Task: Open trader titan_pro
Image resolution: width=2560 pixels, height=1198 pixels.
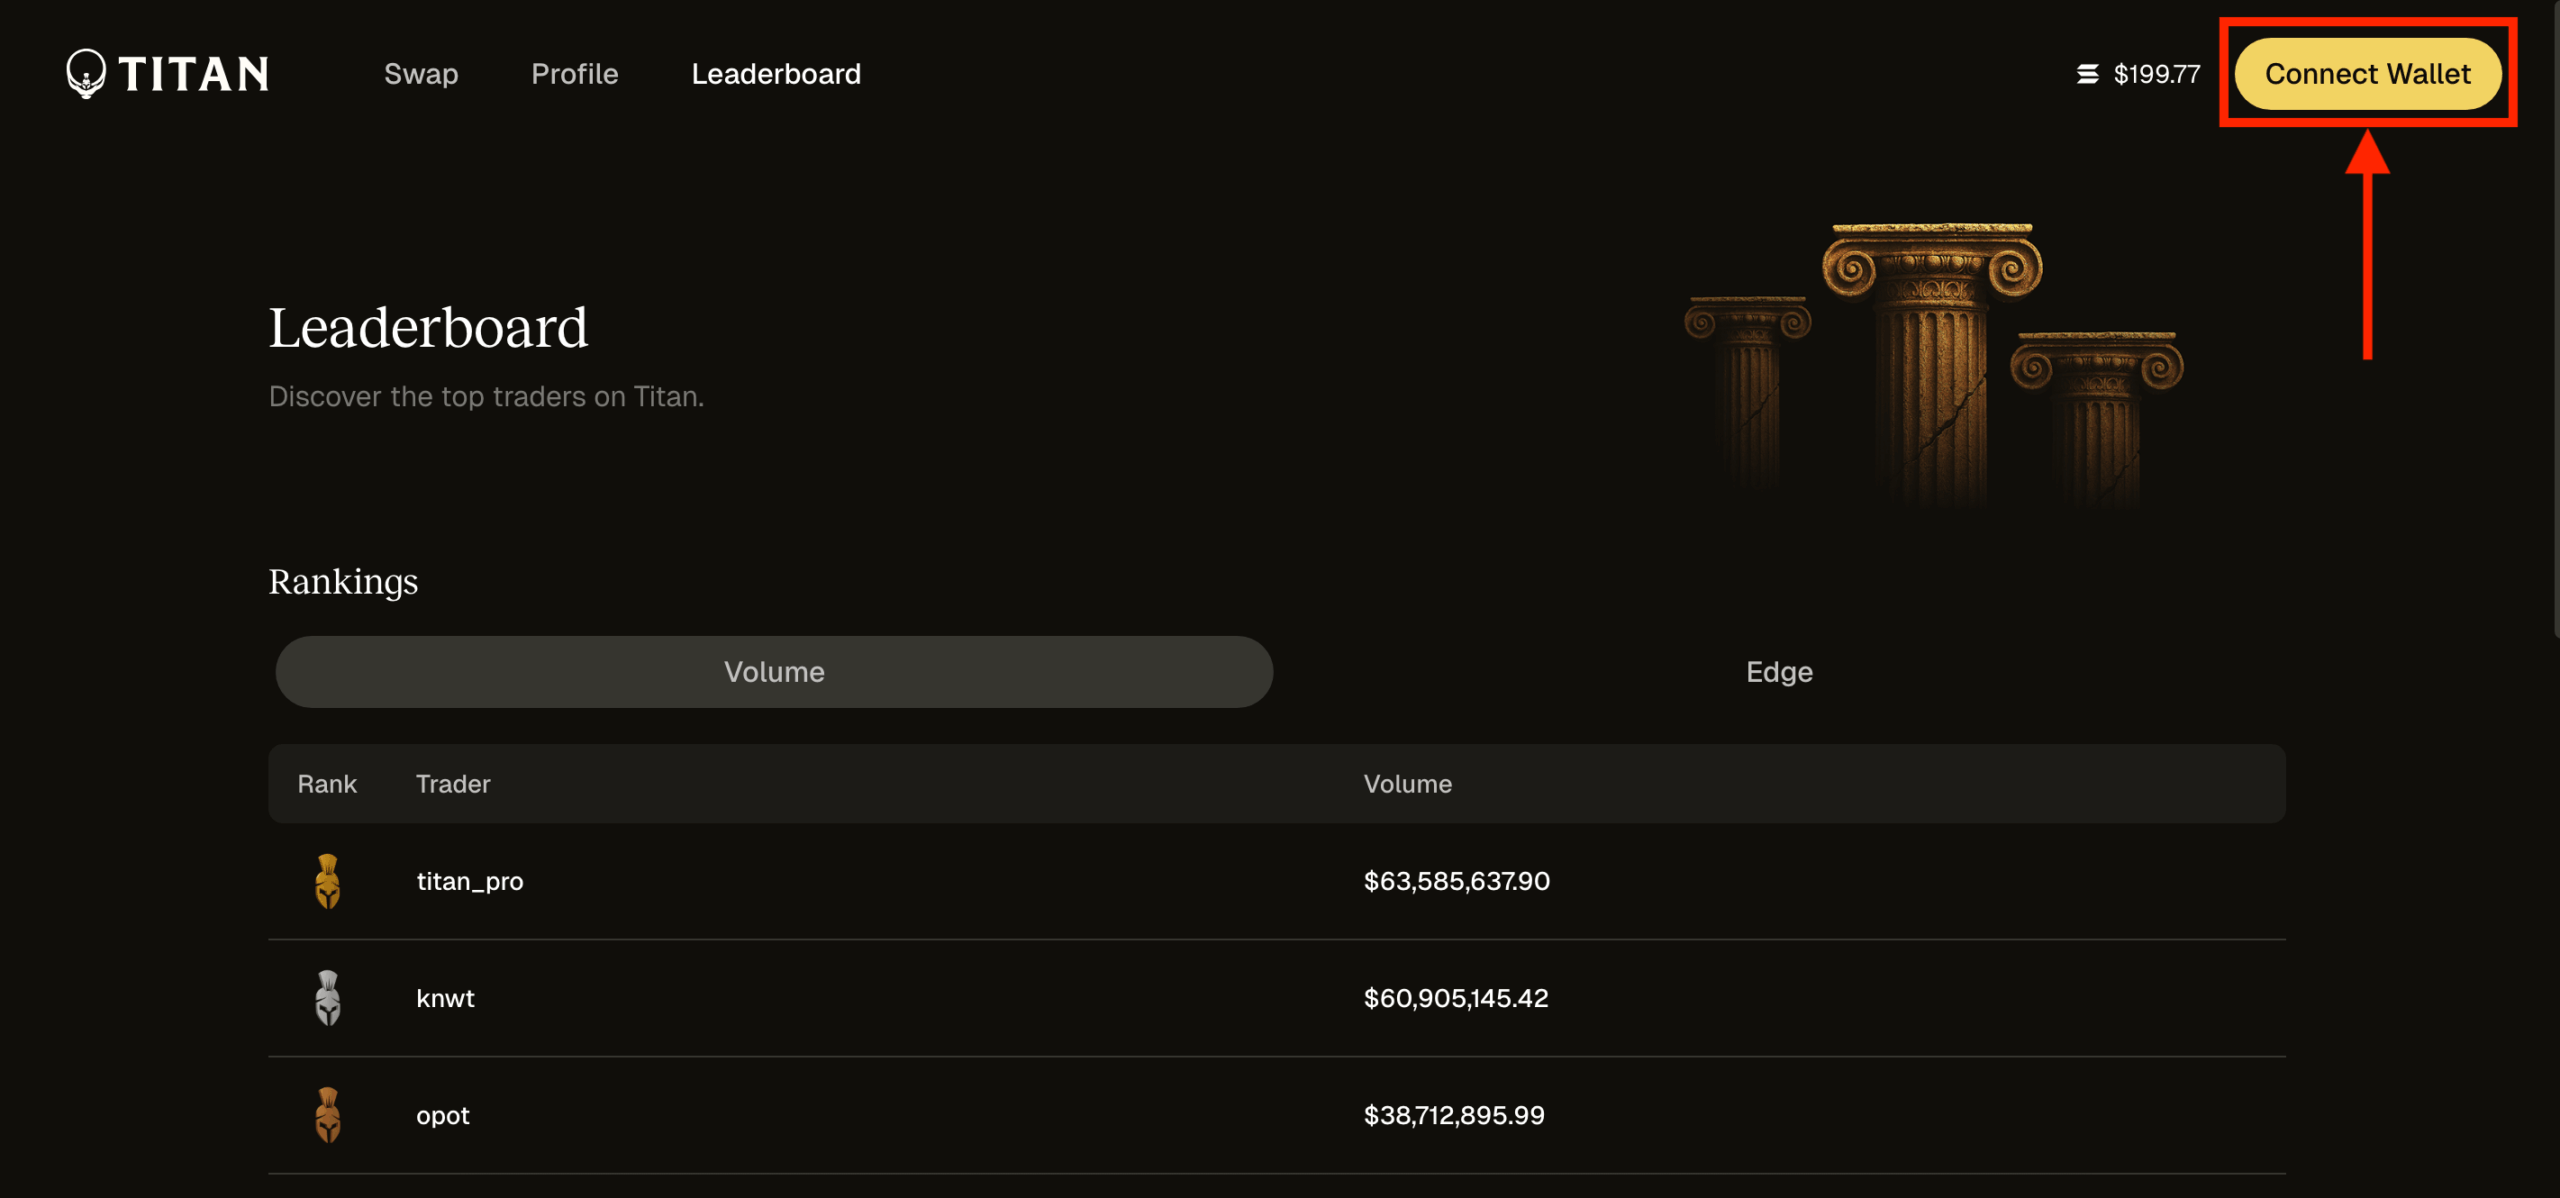Action: (470, 881)
